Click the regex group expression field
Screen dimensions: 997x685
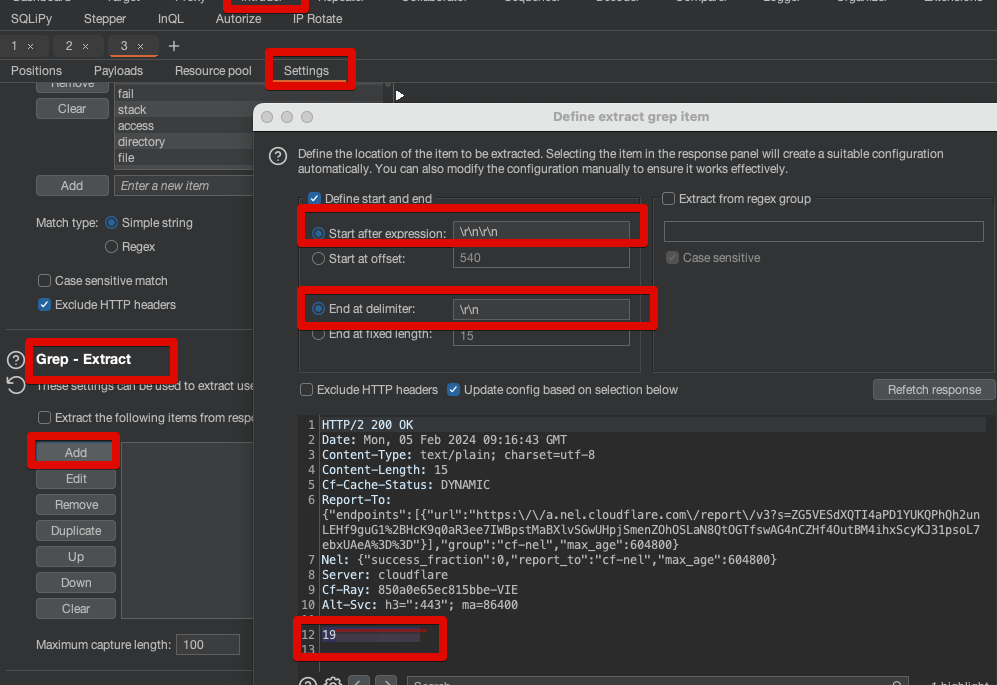click(x=823, y=232)
